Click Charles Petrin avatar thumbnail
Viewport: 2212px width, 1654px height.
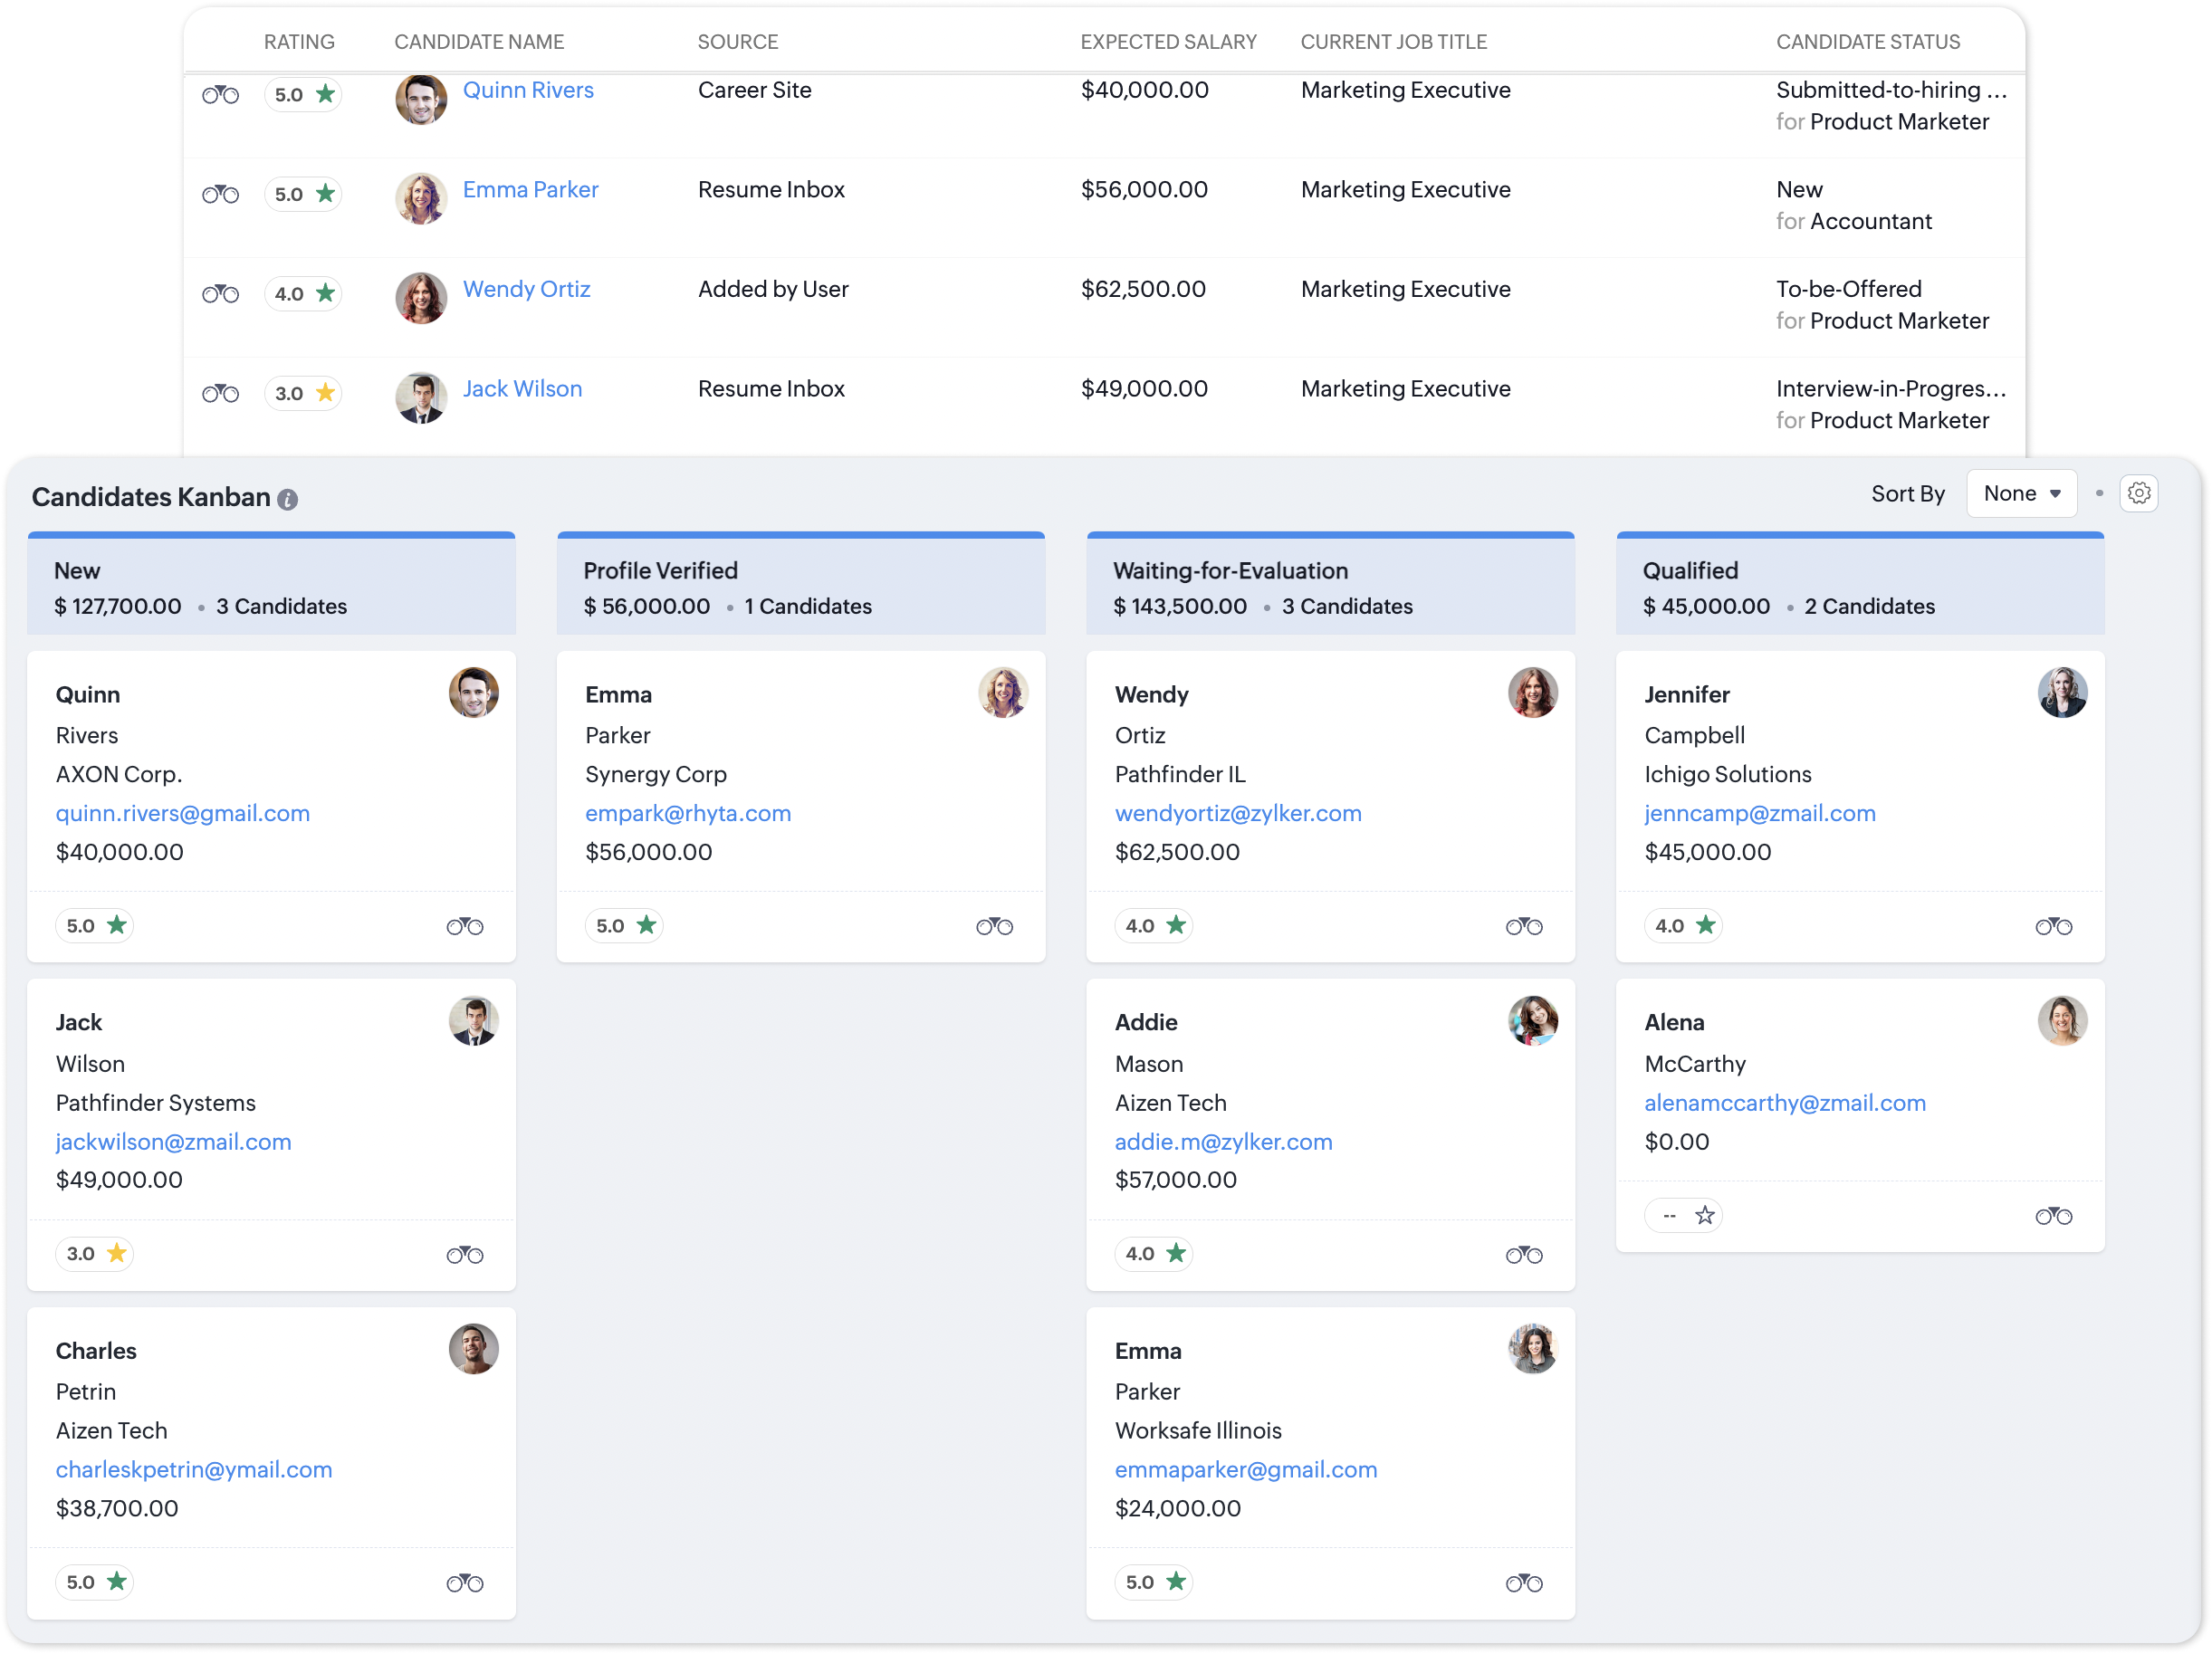click(473, 1349)
